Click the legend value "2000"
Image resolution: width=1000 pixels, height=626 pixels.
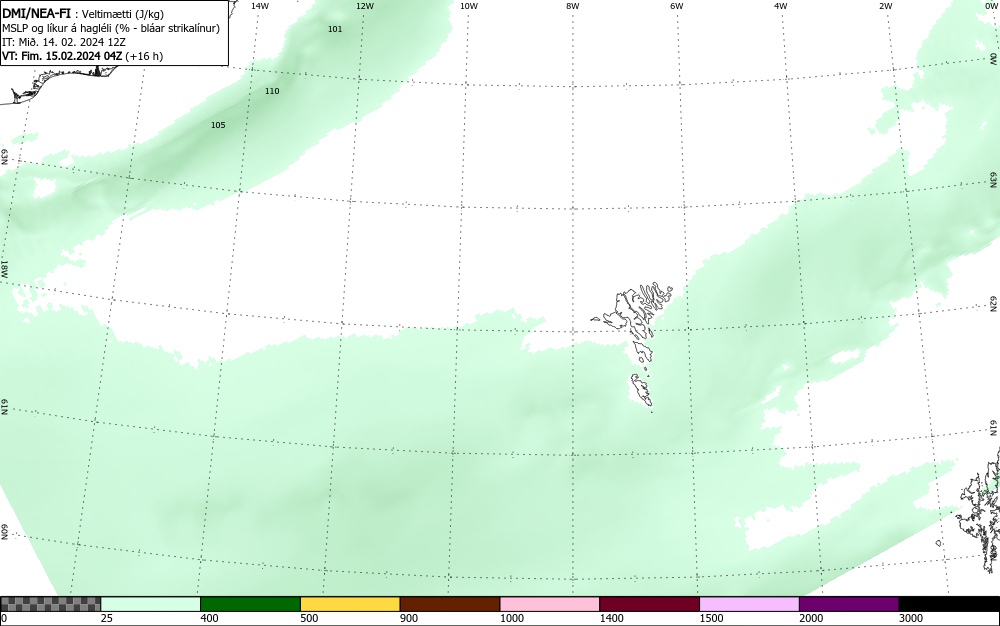[811, 618]
